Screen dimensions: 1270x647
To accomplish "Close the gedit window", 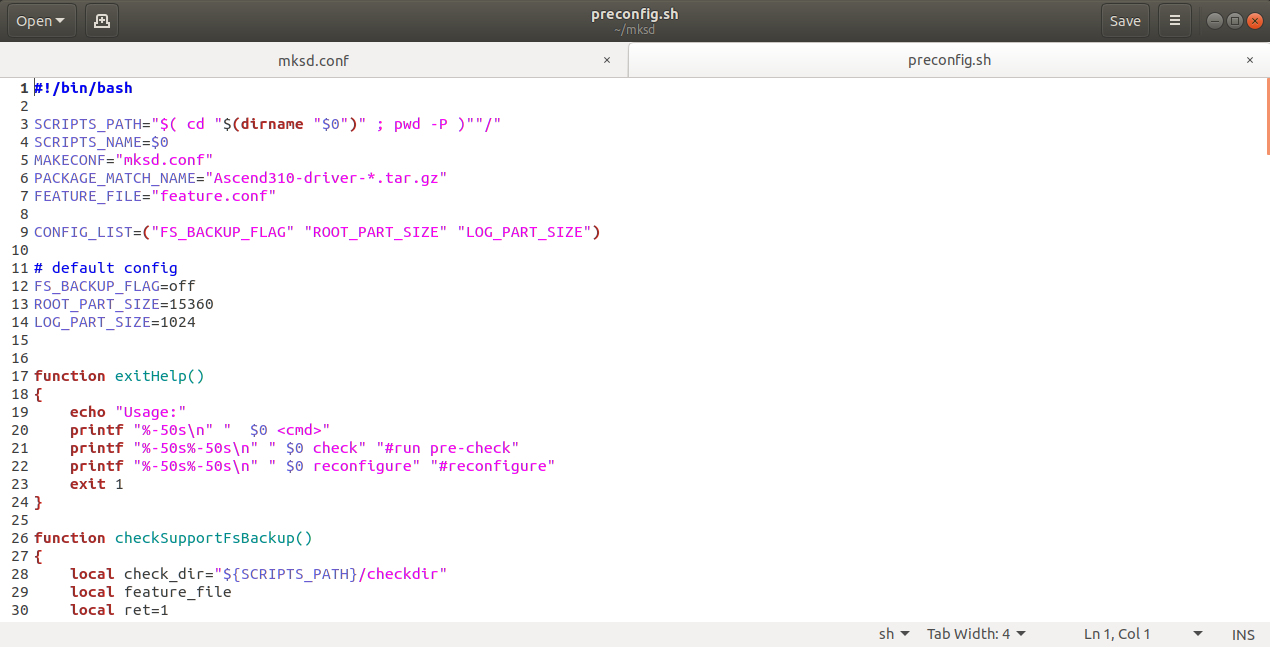I will (1255, 20).
